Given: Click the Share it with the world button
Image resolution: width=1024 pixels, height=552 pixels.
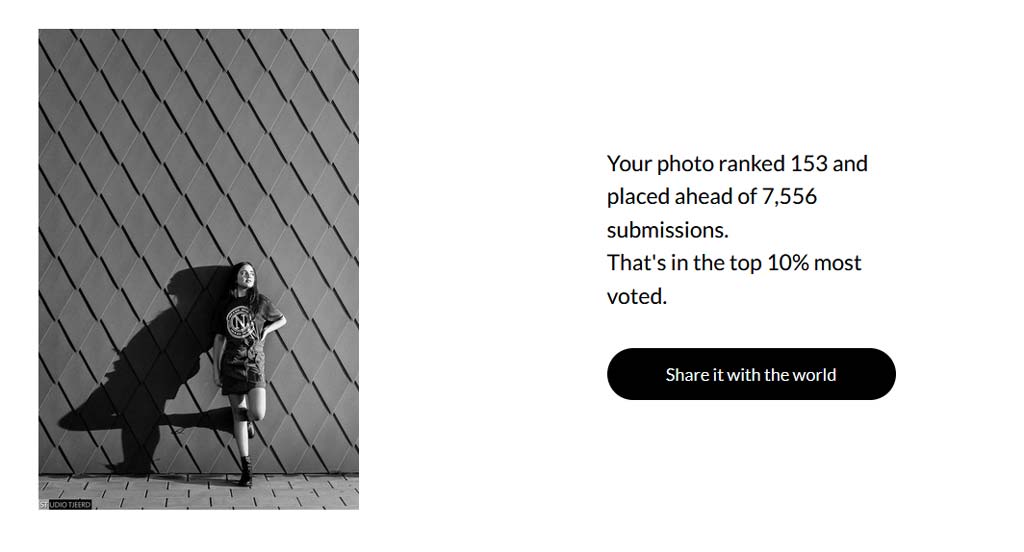Looking at the screenshot, I should pyautogui.click(x=751, y=374).
